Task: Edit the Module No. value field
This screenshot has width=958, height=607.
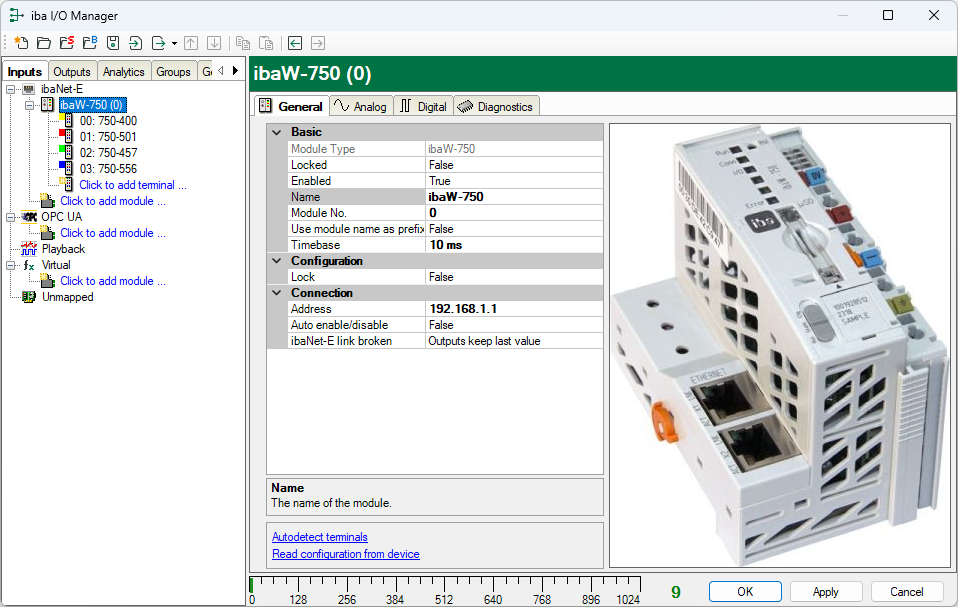Action: pyautogui.click(x=514, y=213)
